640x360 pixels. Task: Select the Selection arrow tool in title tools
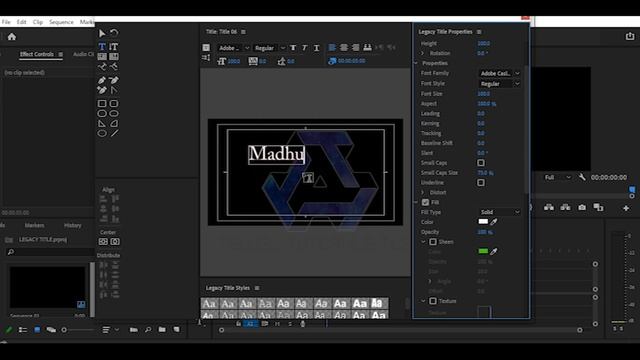(x=102, y=33)
